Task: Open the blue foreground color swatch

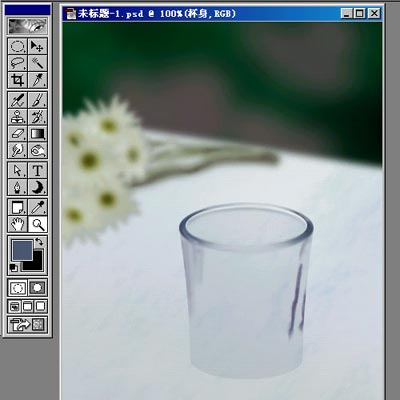Action: tap(22, 250)
